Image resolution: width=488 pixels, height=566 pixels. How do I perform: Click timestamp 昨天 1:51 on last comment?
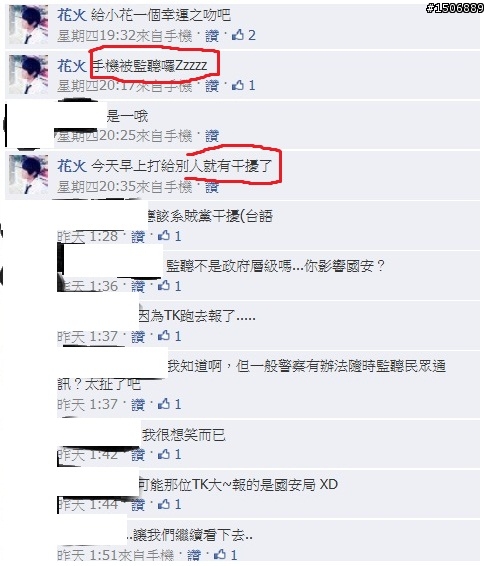pyautogui.click(x=89, y=555)
